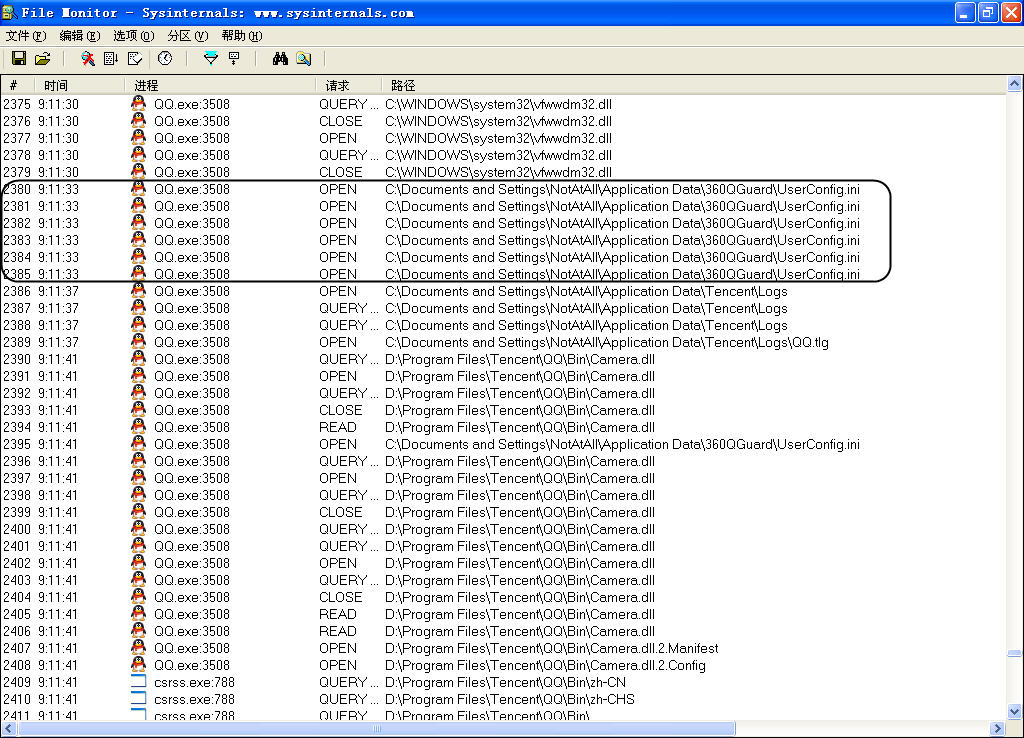
Task: Click the vertical scrollbar down arrow
Action: point(1014,712)
